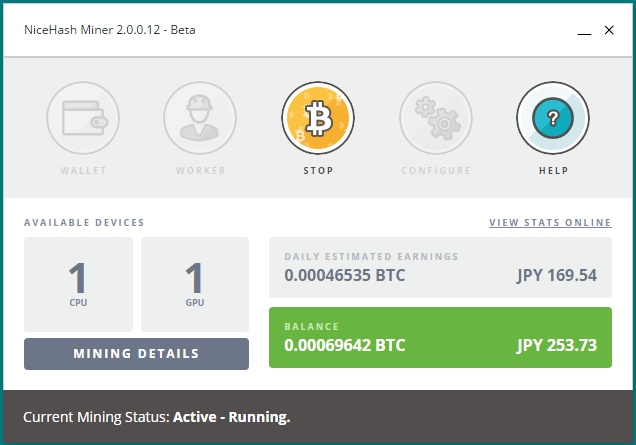Click the green Balance panel
Viewport: 636px width, 445px height.
pos(440,338)
